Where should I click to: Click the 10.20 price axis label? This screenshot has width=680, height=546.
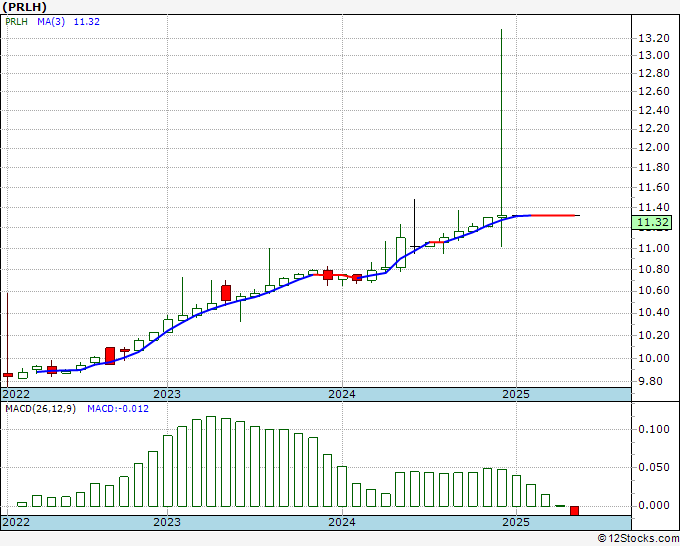pos(654,335)
